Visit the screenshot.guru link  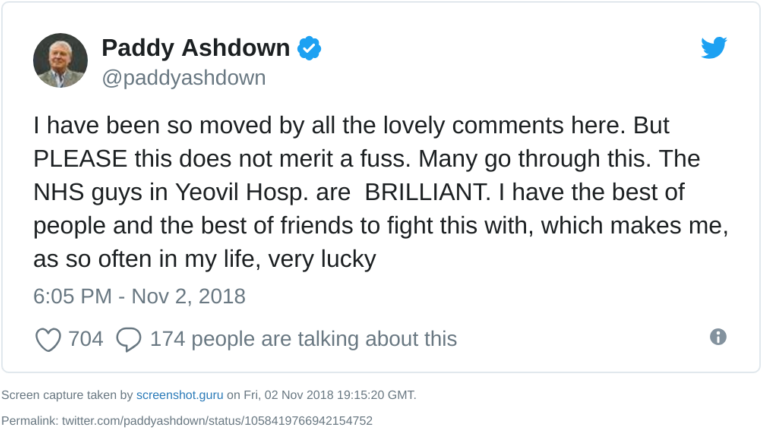click(x=180, y=395)
